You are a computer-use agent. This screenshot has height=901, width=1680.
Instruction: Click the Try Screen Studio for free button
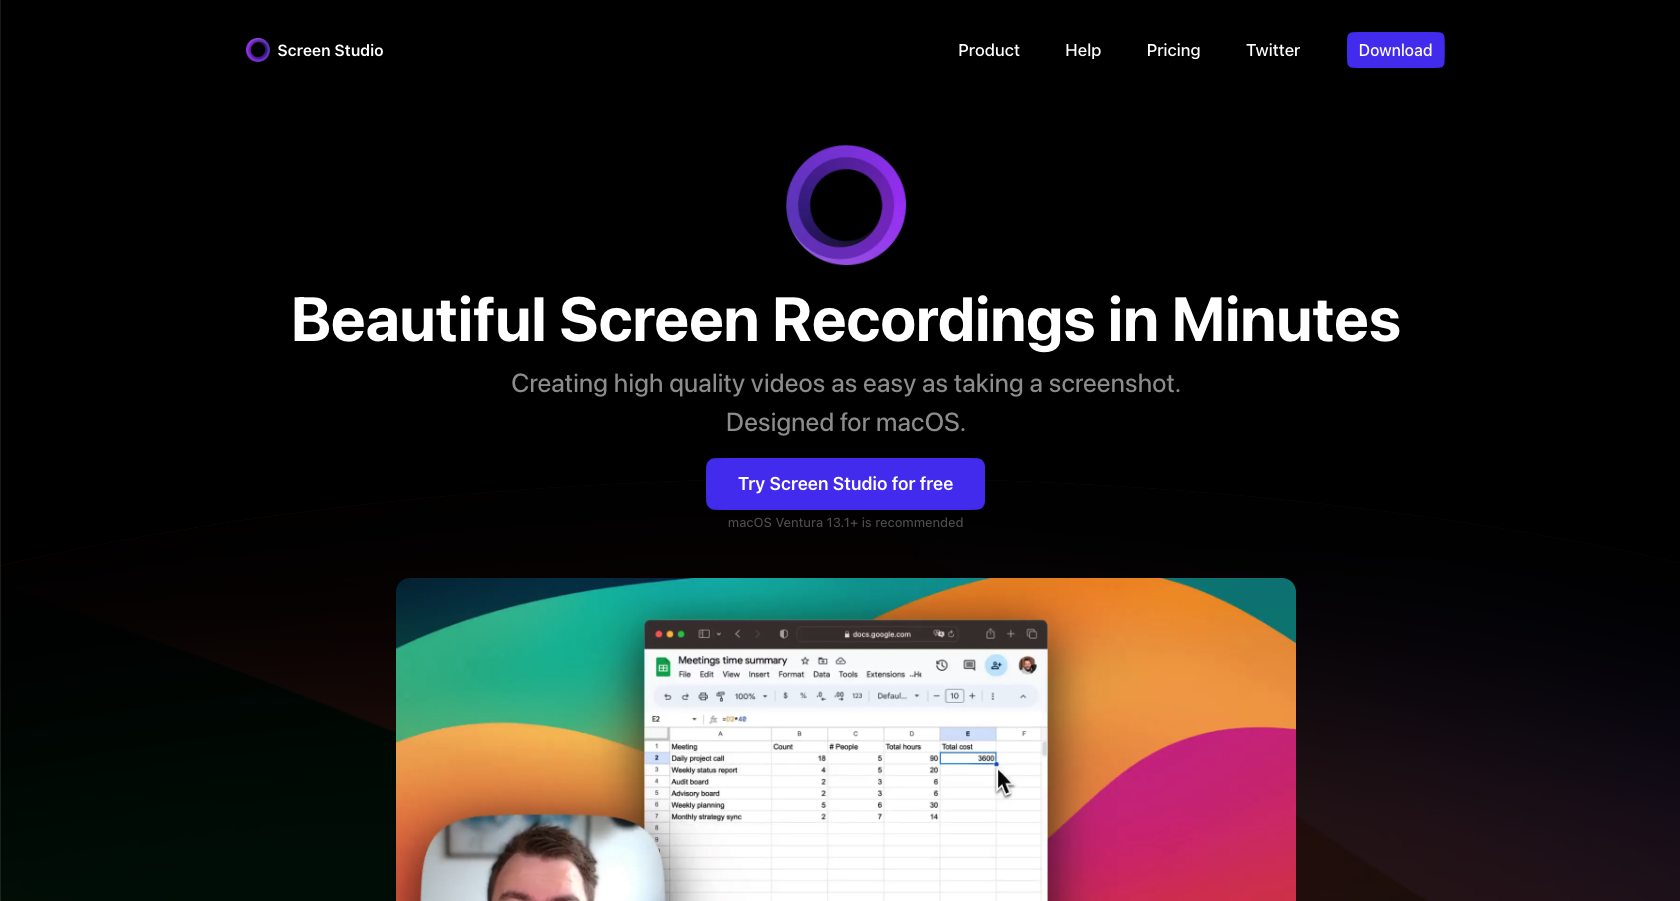tap(845, 484)
